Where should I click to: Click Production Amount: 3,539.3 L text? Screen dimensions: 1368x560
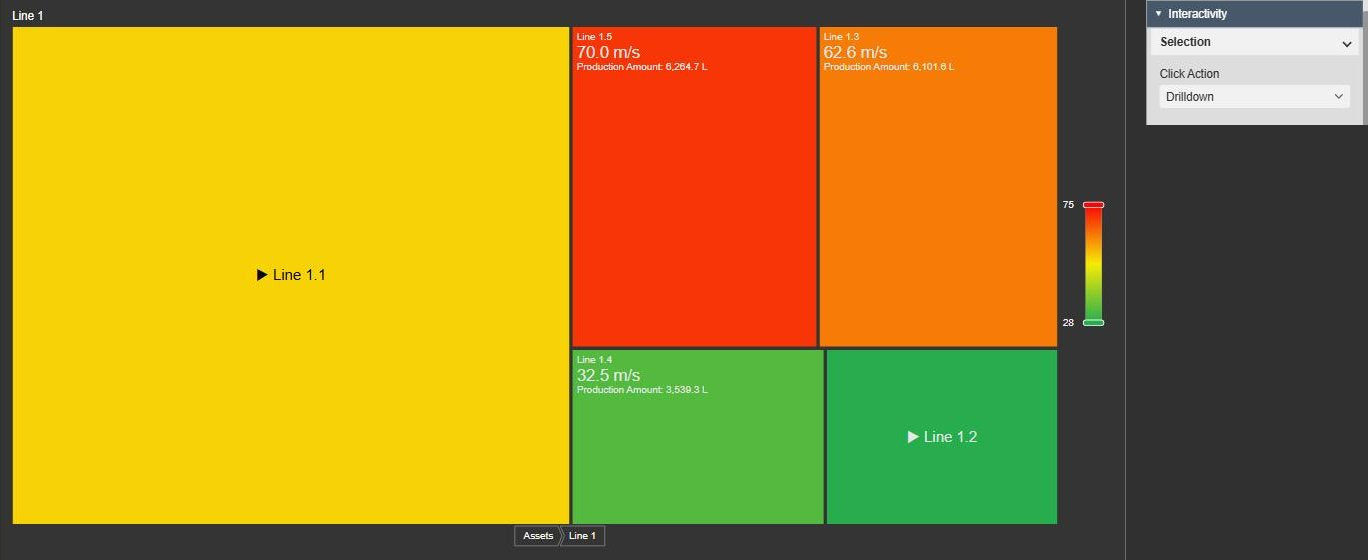[642, 390]
